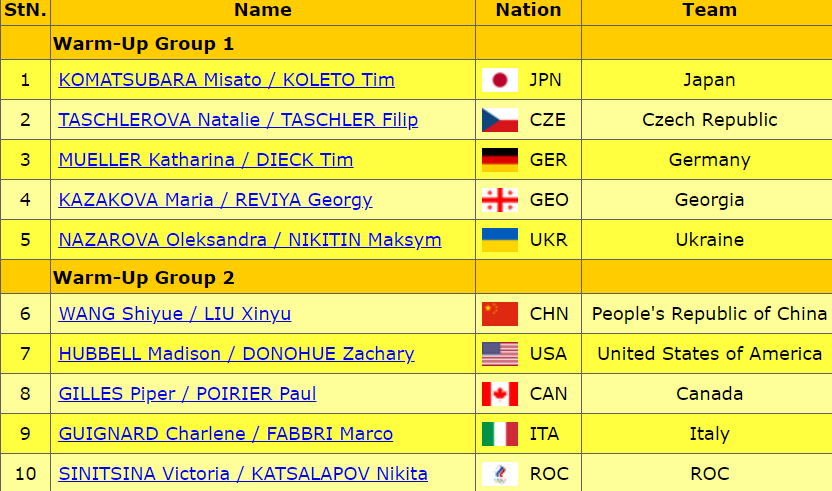Open KAZAKOVA Maria / REVIYA Georgy link

[215, 200]
